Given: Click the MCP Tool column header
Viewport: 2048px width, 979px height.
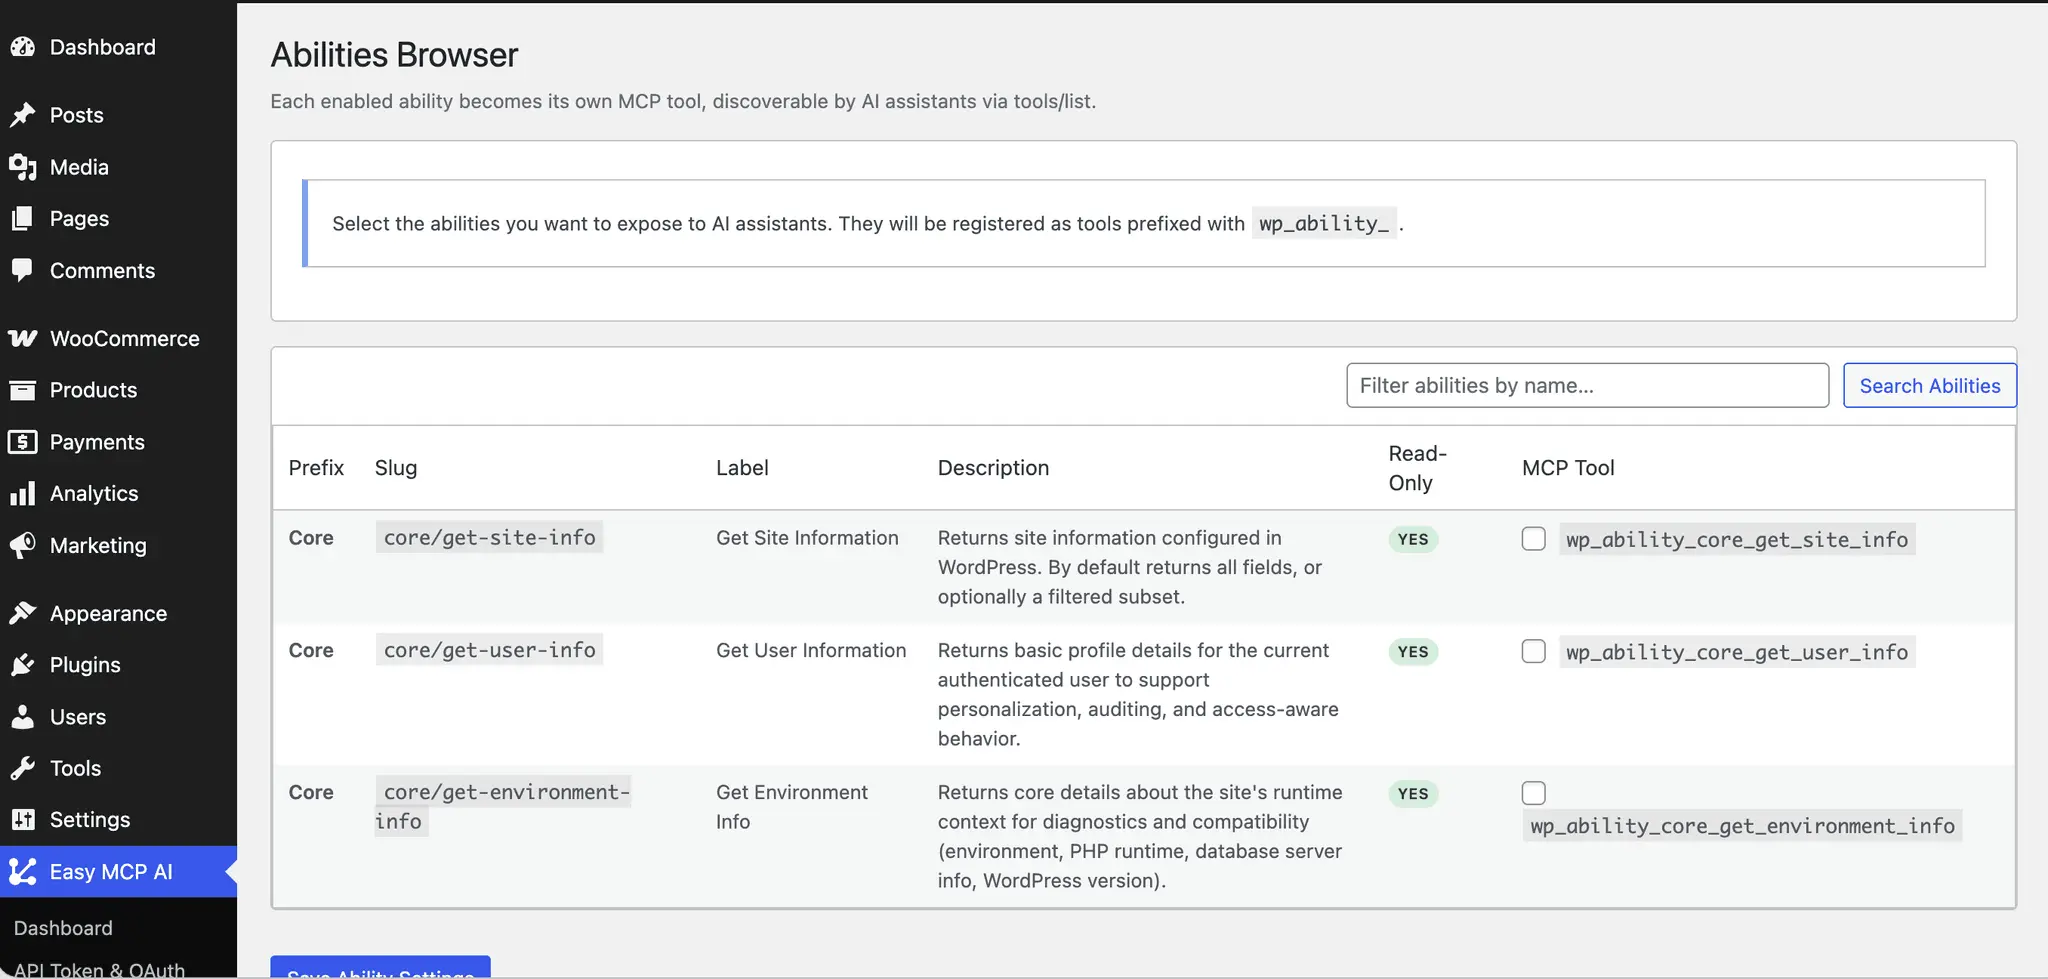Looking at the screenshot, I should [1568, 468].
